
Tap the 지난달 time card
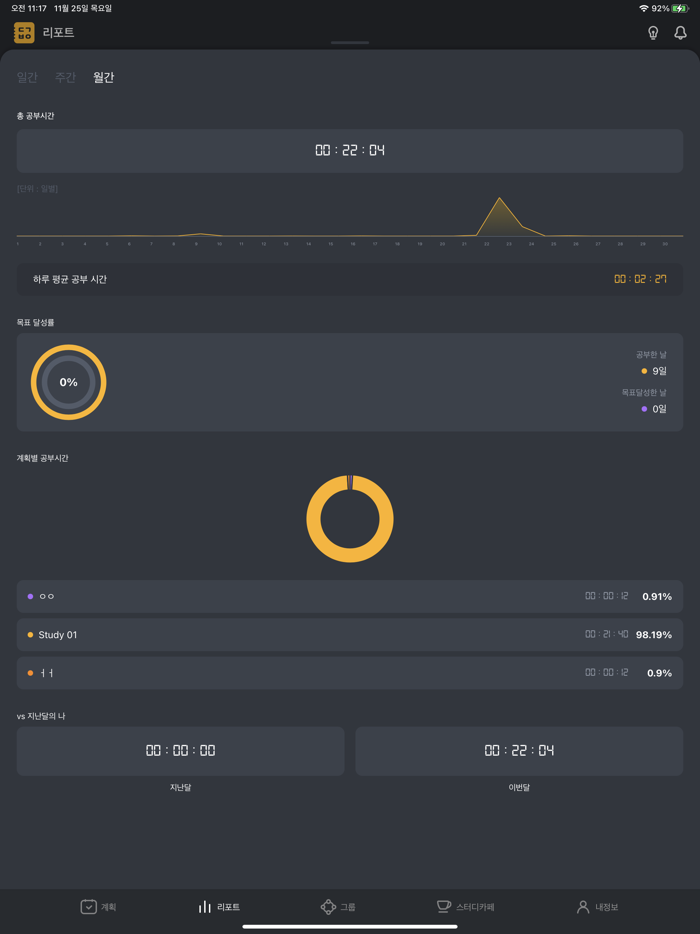[181, 750]
